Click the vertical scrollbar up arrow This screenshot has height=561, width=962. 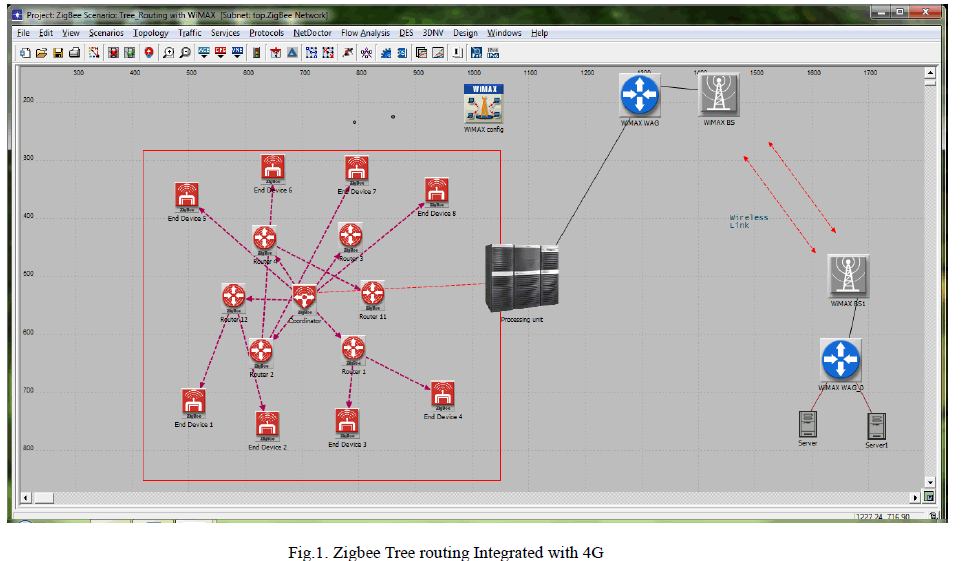(929, 76)
